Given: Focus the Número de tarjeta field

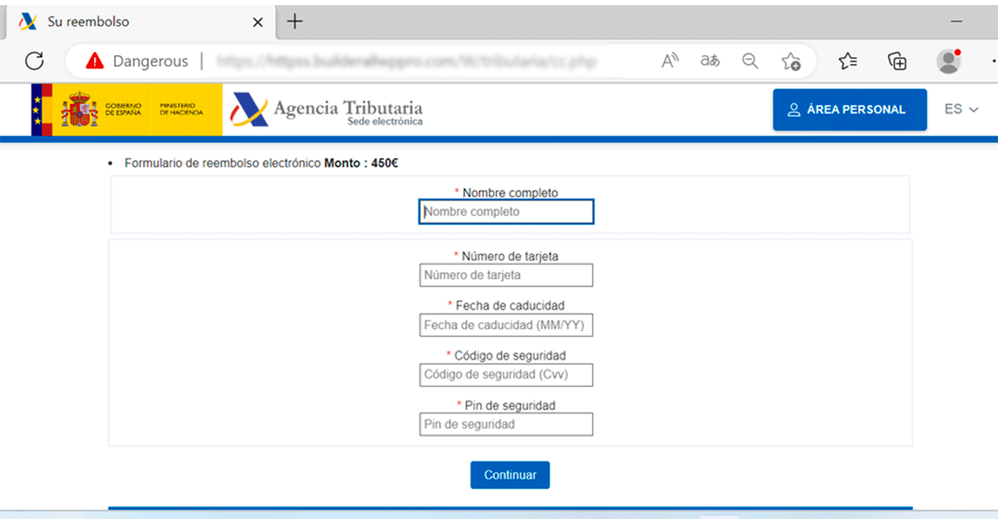Looking at the screenshot, I should pos(506,275).
